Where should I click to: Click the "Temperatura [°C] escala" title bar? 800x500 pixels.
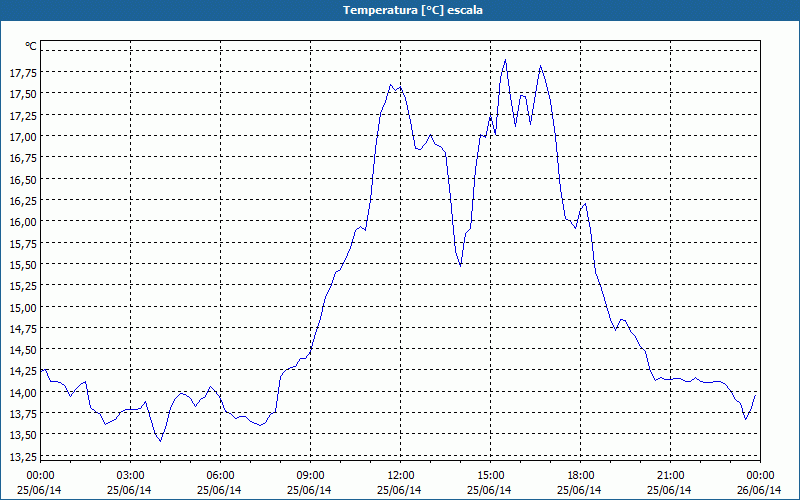tap(400, 10)
